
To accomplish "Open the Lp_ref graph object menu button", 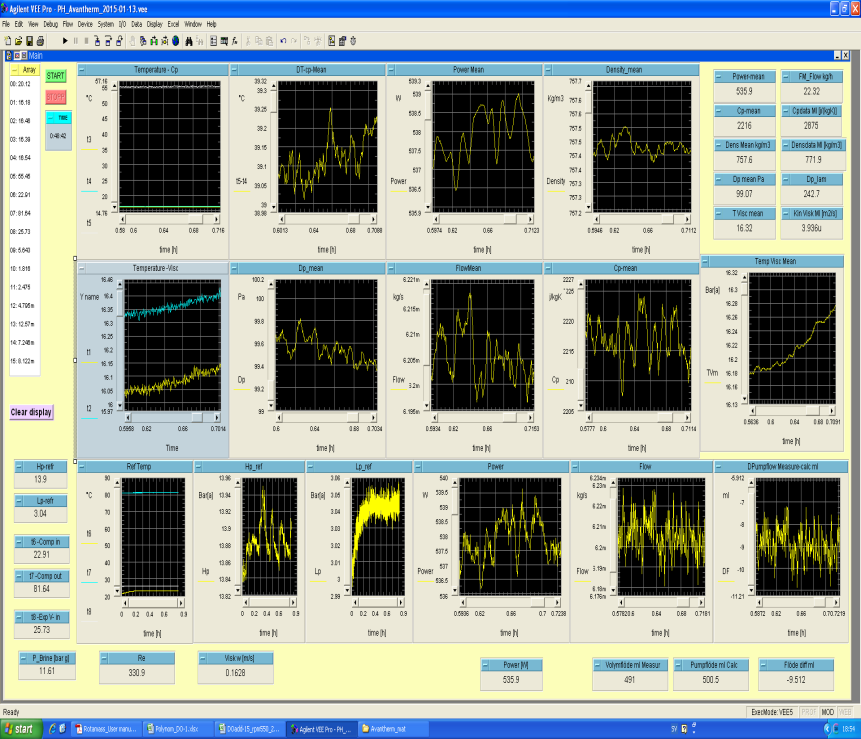I will [311, 467].
